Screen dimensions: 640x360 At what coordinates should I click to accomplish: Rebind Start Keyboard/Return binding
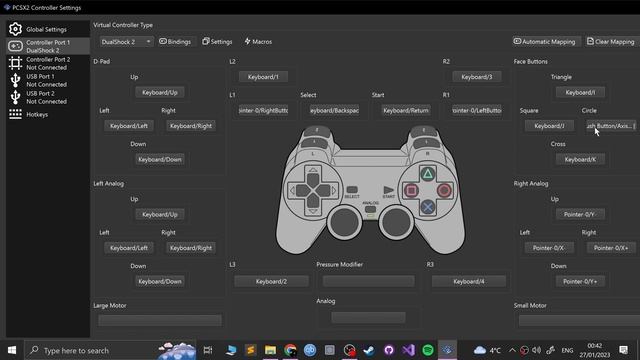coord(406,110)
